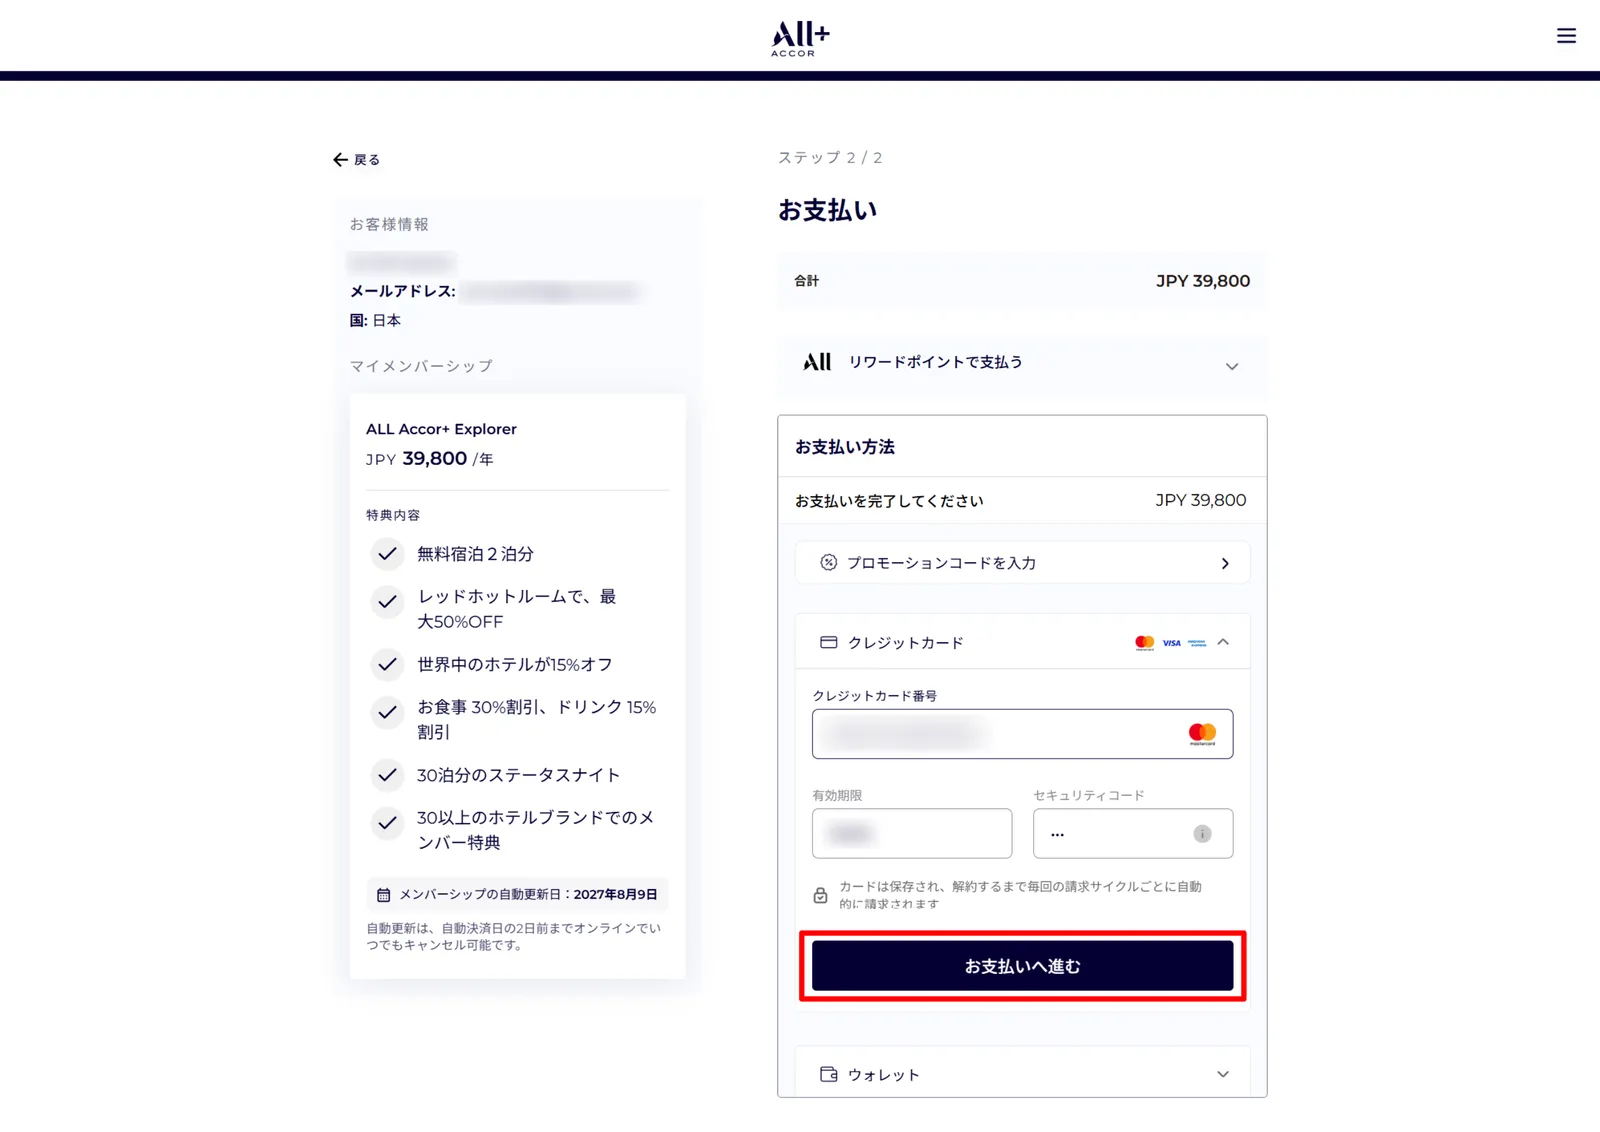Click the お支払い方法 heading
The image size is (1600, 1132).
coord(845,447)
